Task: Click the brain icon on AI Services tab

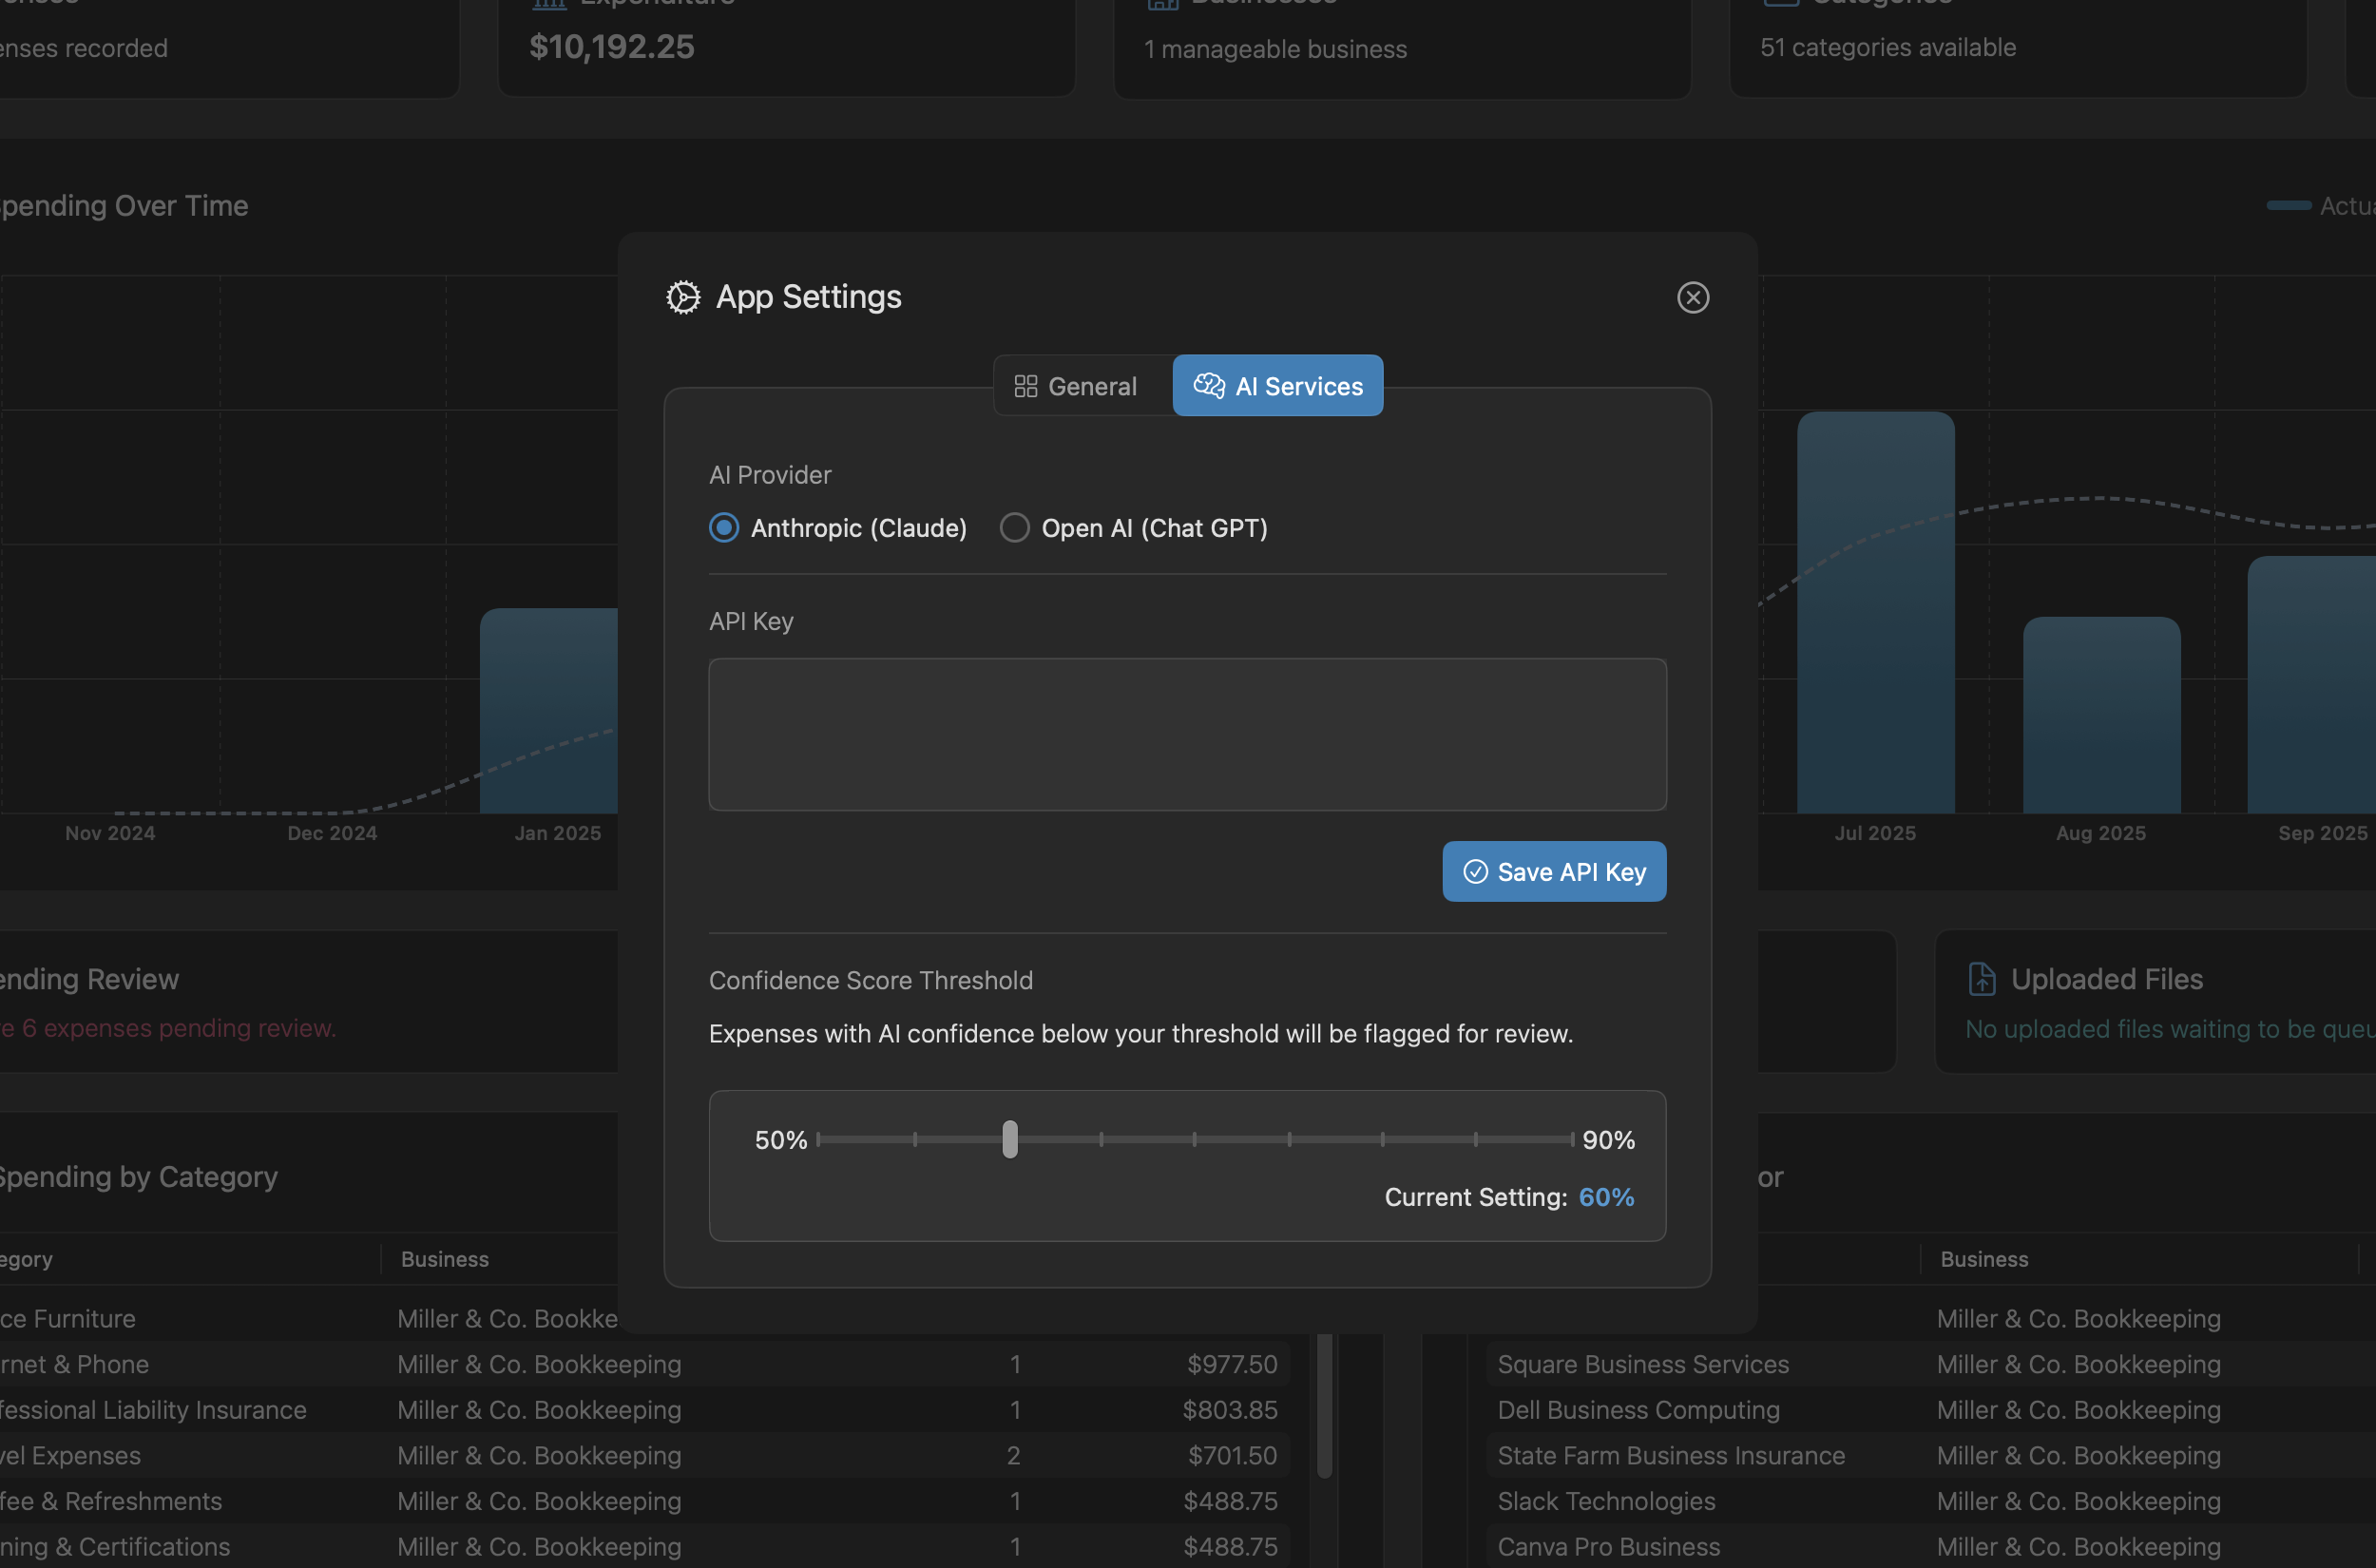Action: pyautogui.click(x=1208, y=386)
